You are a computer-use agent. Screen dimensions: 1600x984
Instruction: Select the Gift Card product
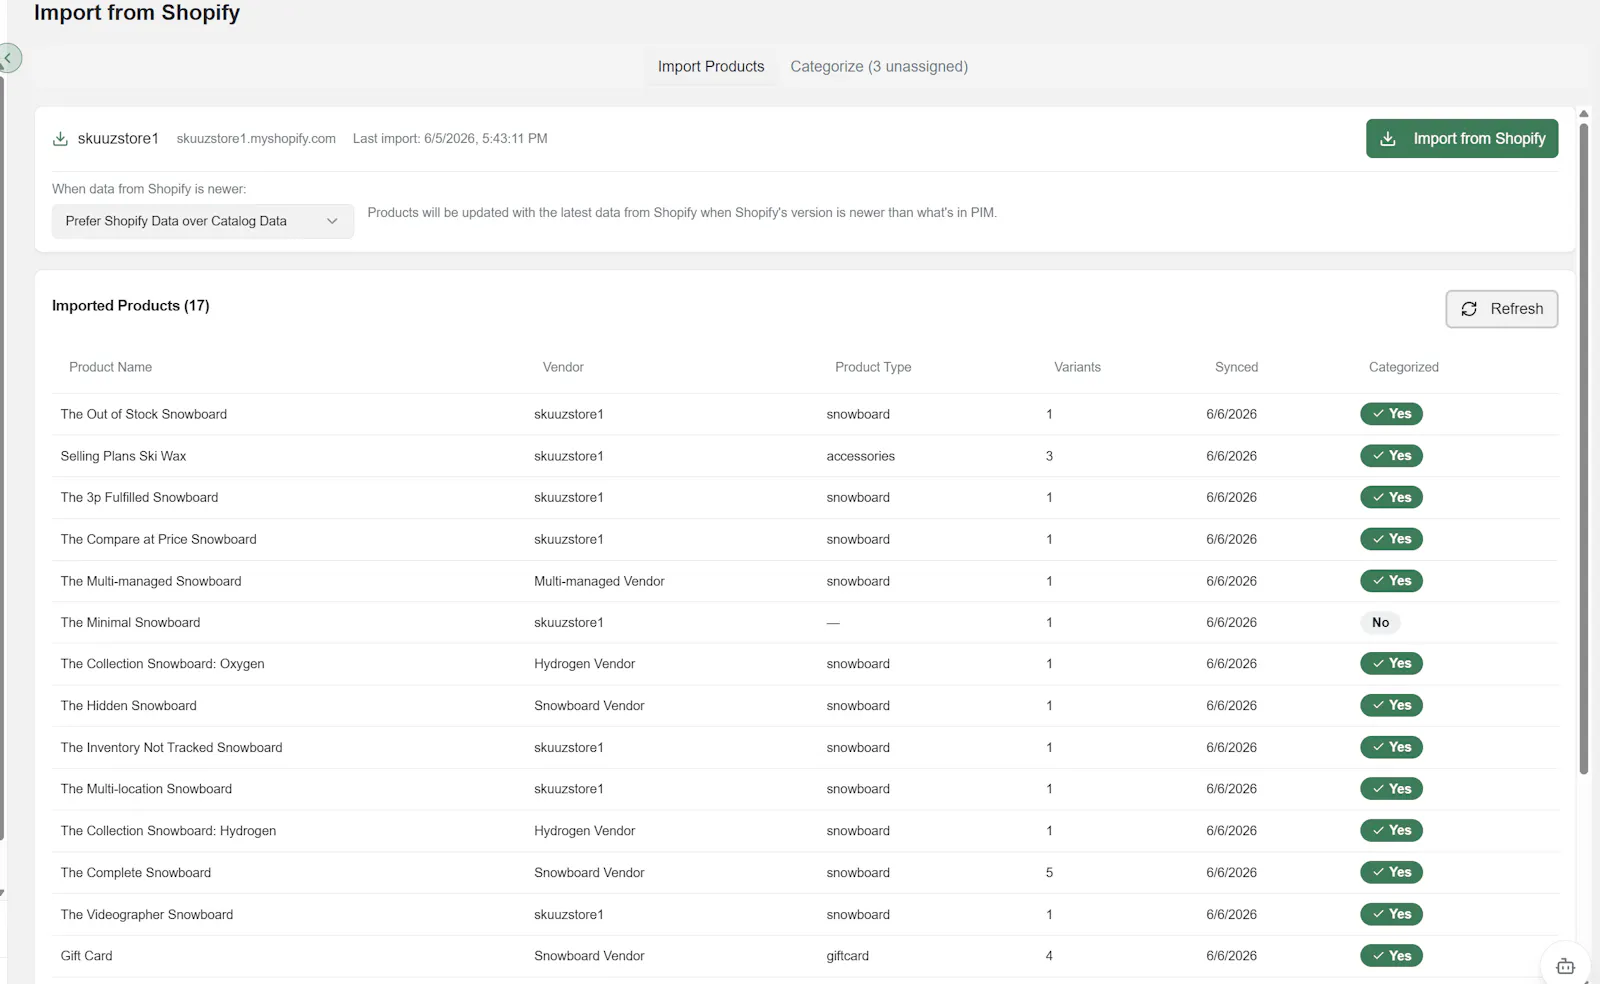point(86,956)
